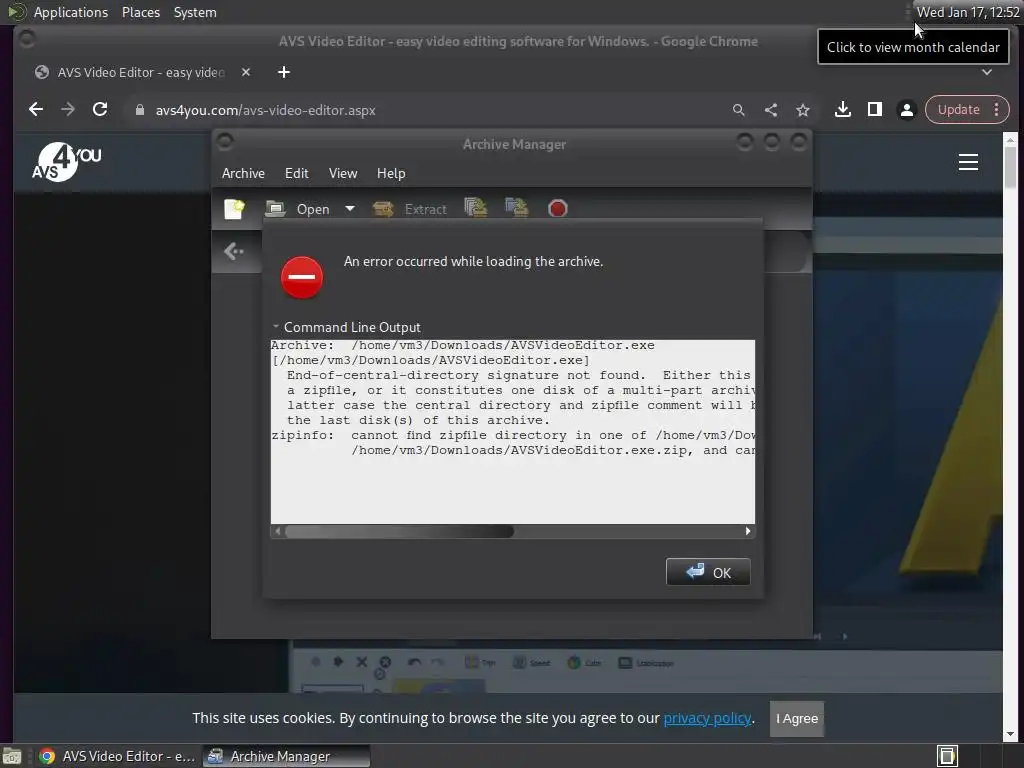Click the clock date in top panel
This screenshot has width=1024, height=768.
(968, 12)
